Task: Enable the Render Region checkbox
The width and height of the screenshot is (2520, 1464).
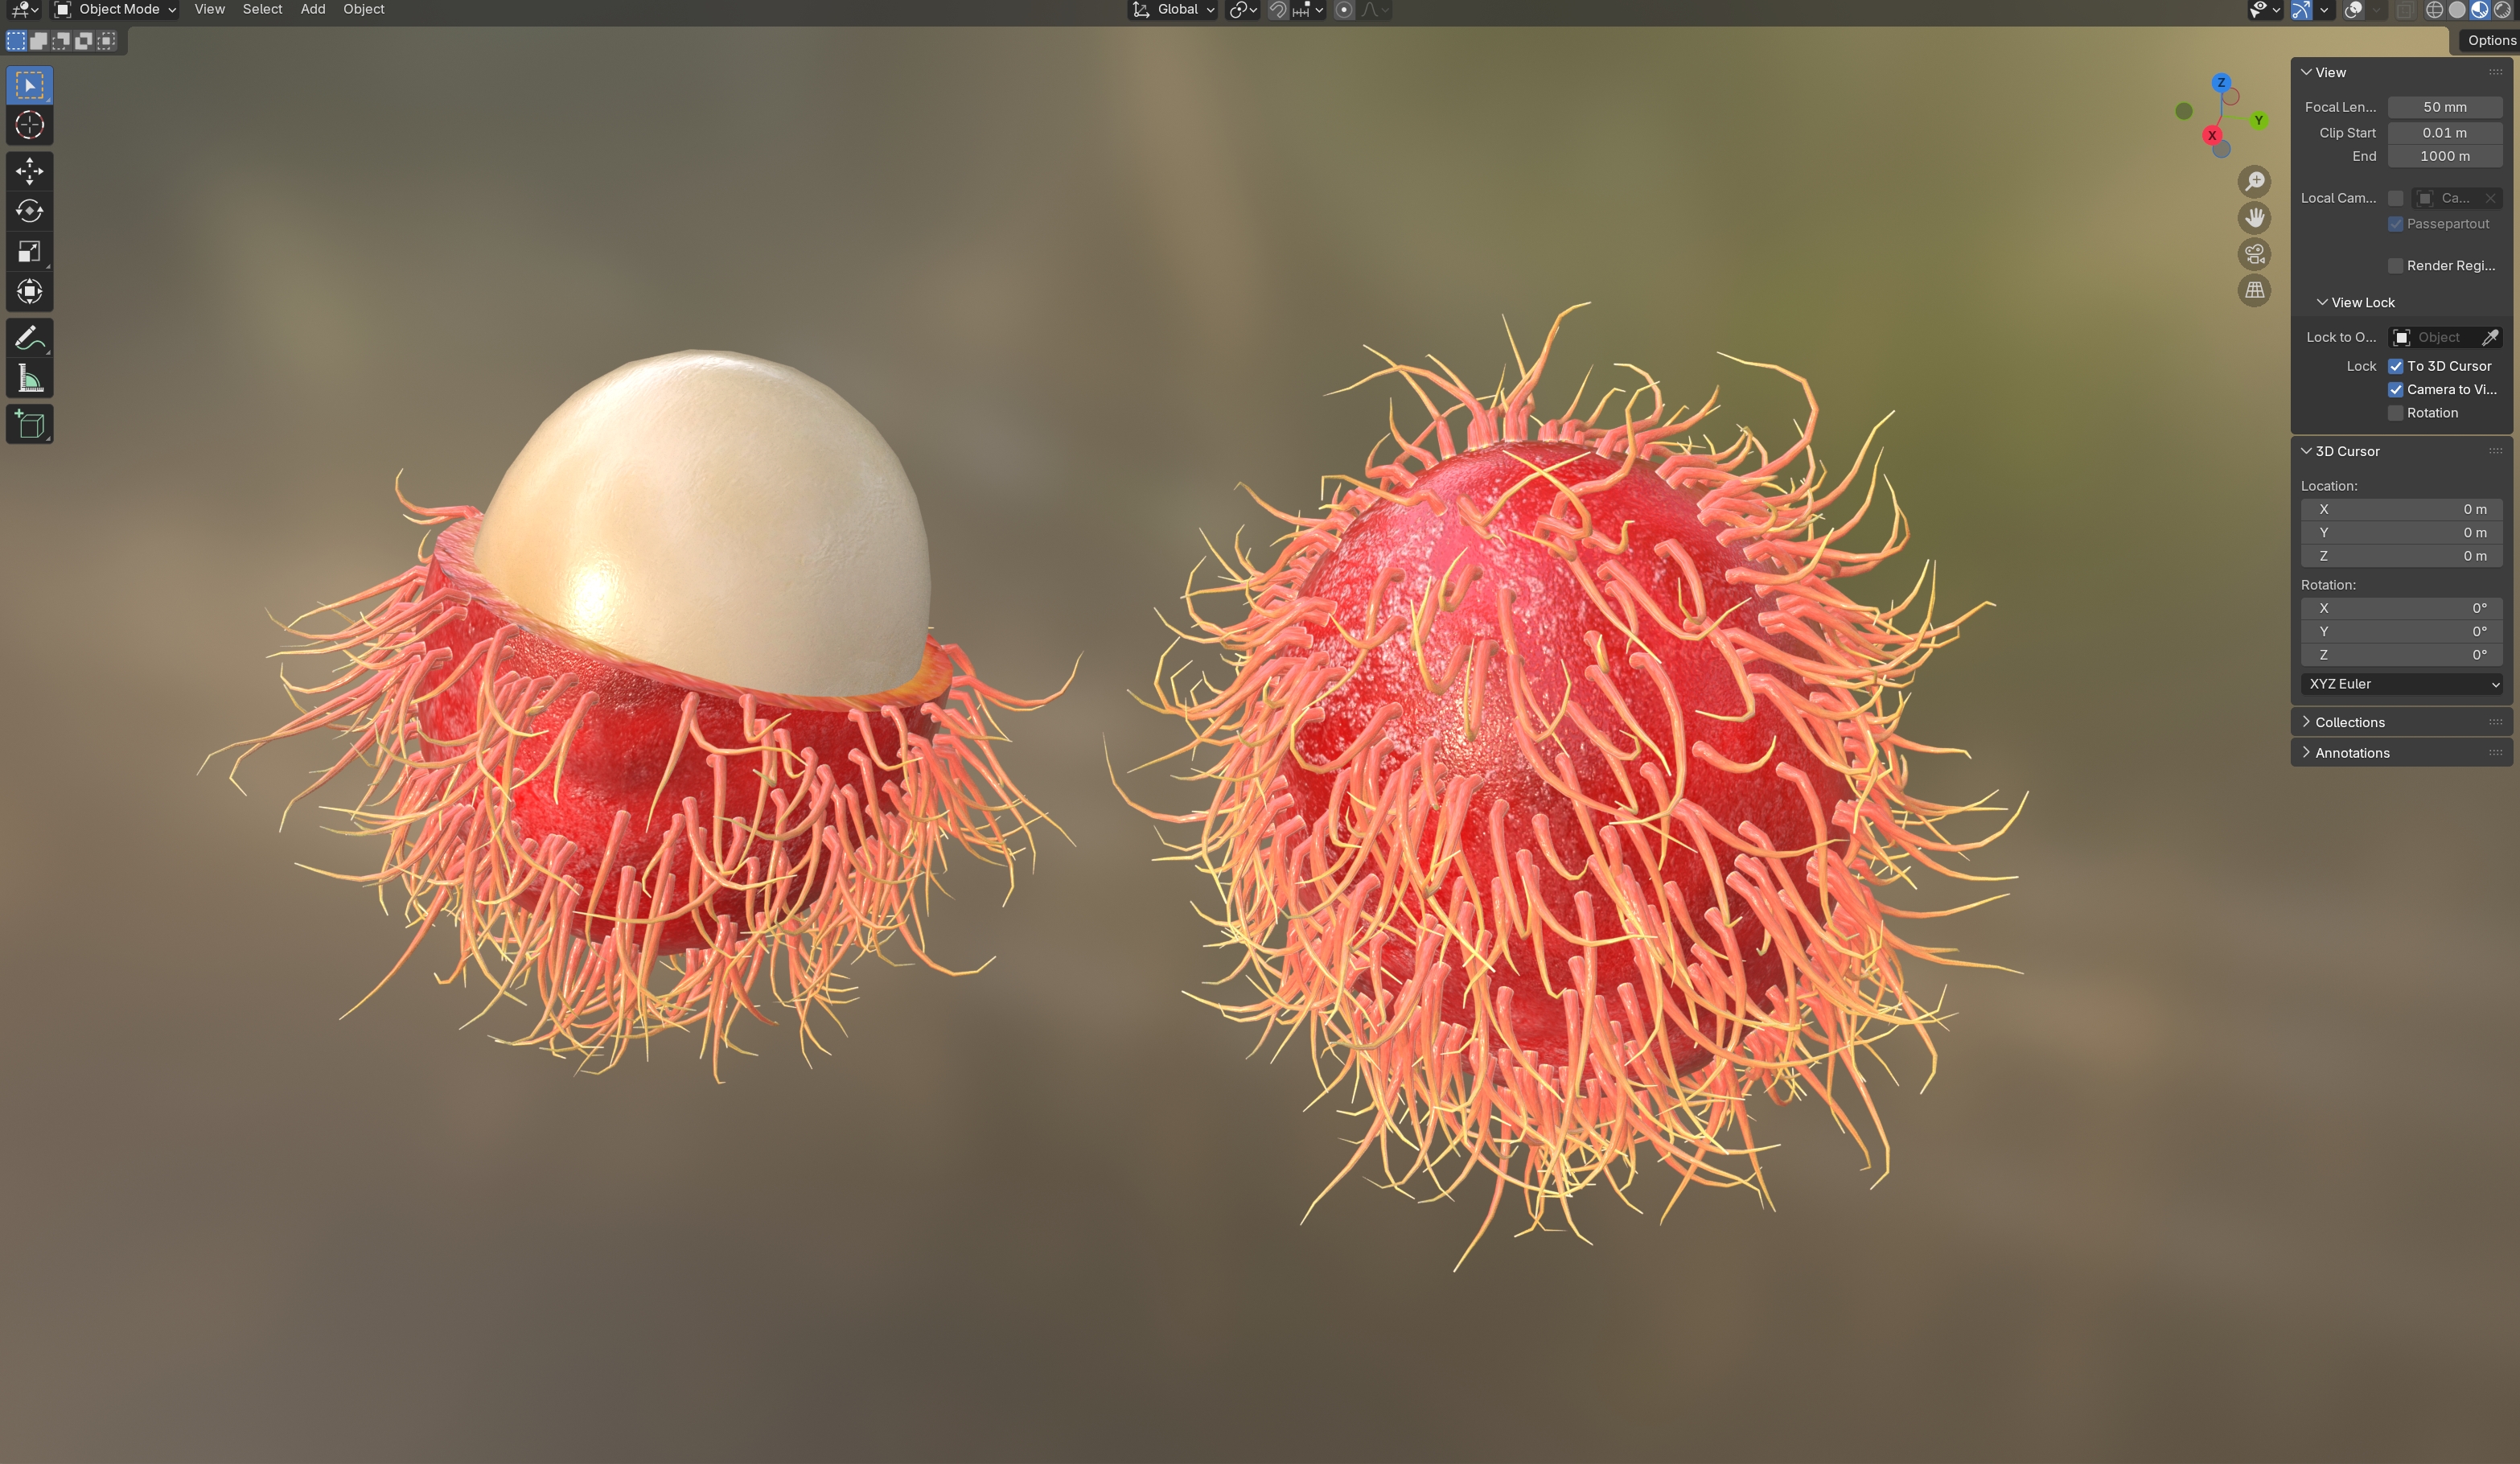Action: (2395, 265)
